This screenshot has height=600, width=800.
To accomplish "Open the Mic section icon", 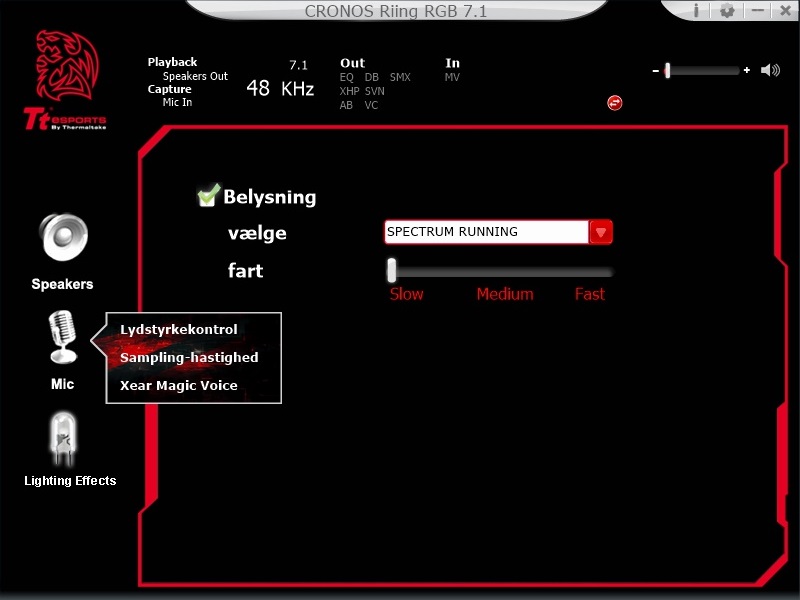I will tap(63, 337).
